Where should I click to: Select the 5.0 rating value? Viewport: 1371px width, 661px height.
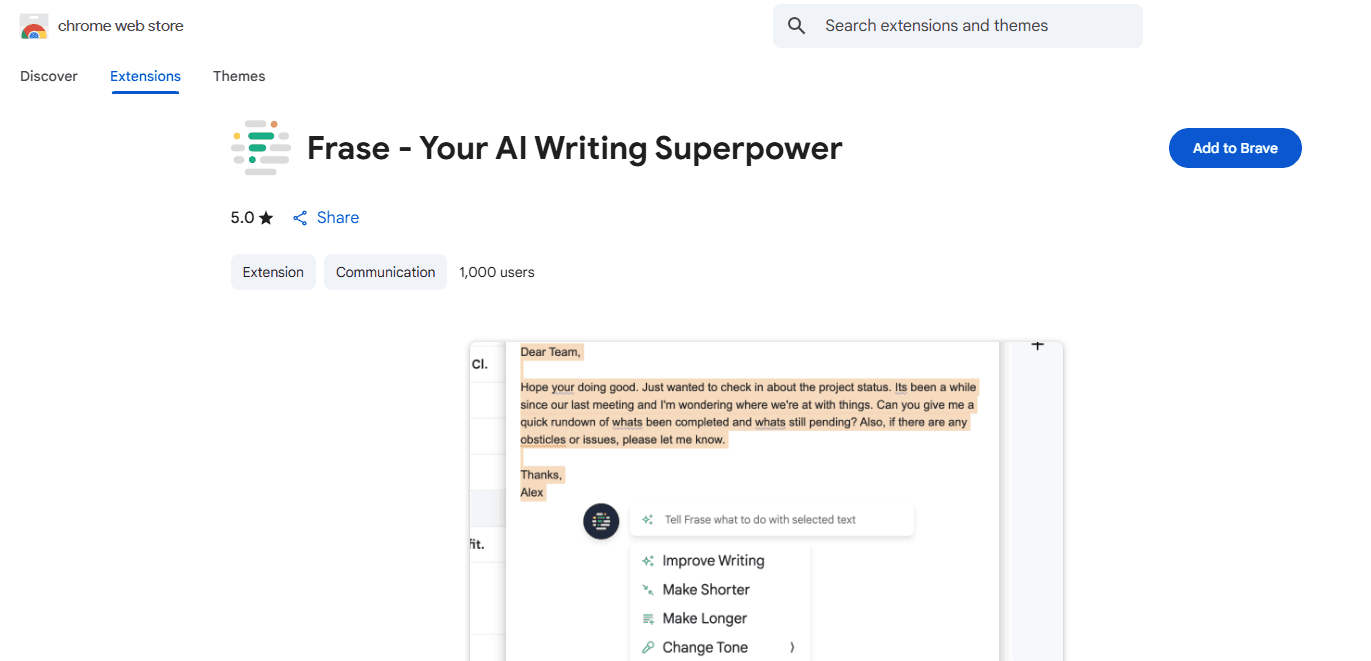[243, 218]
